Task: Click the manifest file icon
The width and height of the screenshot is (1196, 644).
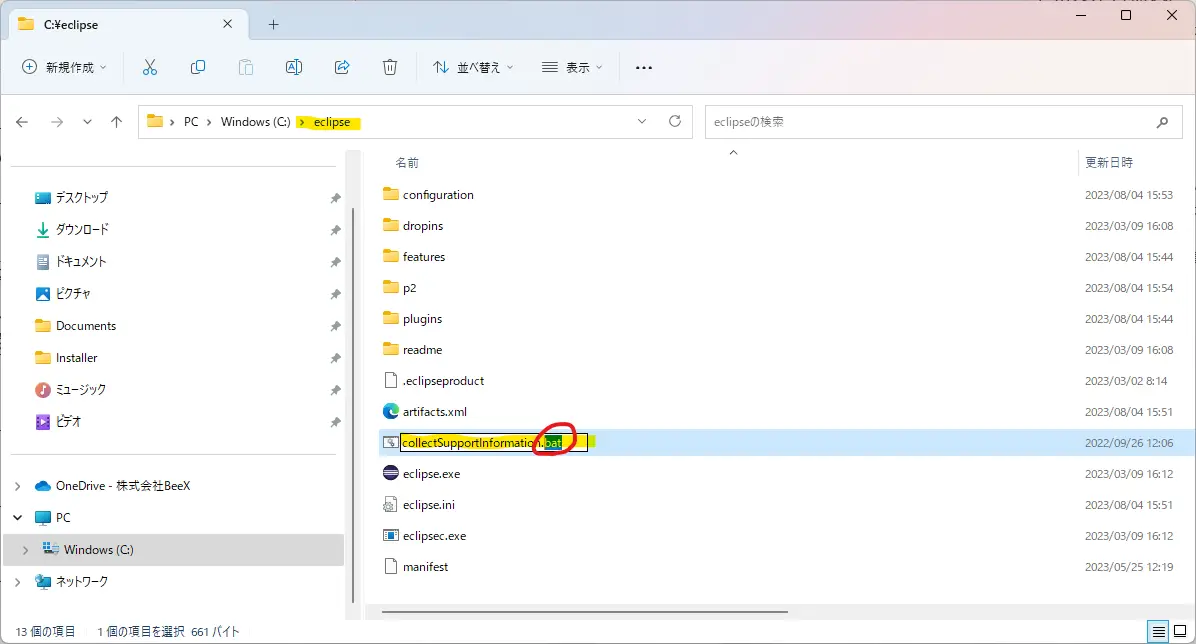Action: tap(391, 566)
